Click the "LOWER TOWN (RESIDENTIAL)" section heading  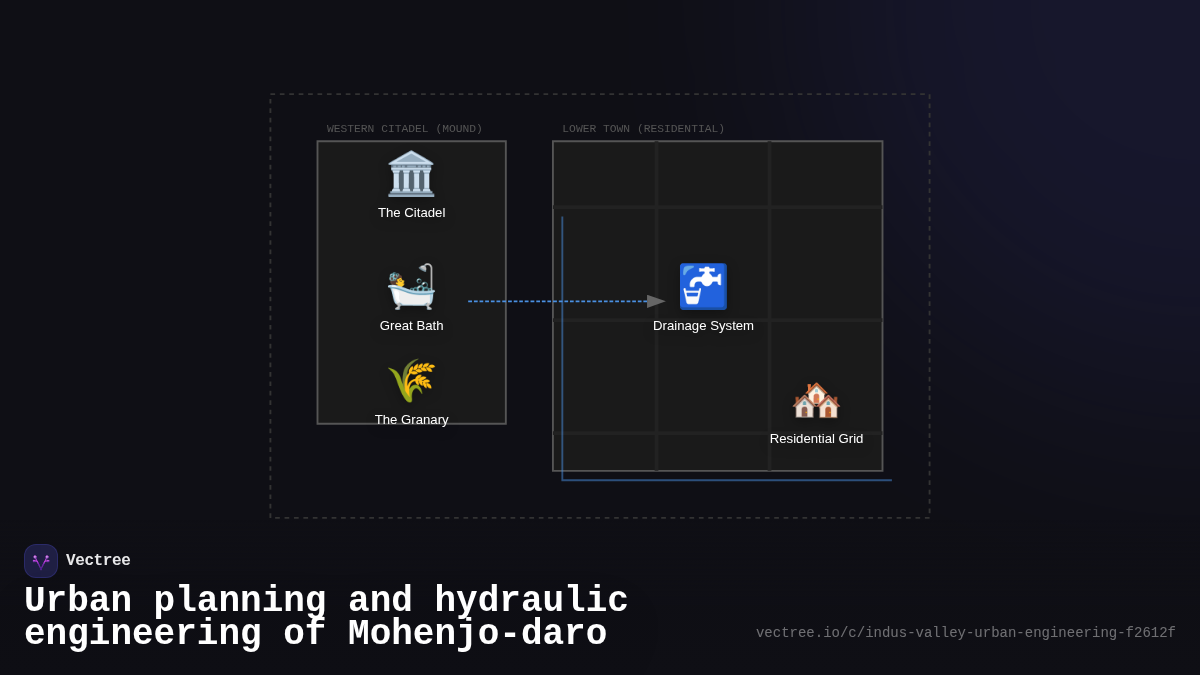point(643,129)
